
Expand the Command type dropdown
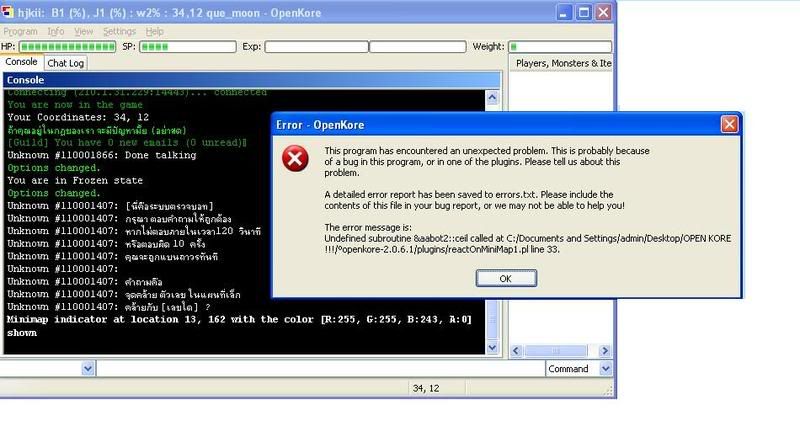pyautogui.click(x=602, y=369)
